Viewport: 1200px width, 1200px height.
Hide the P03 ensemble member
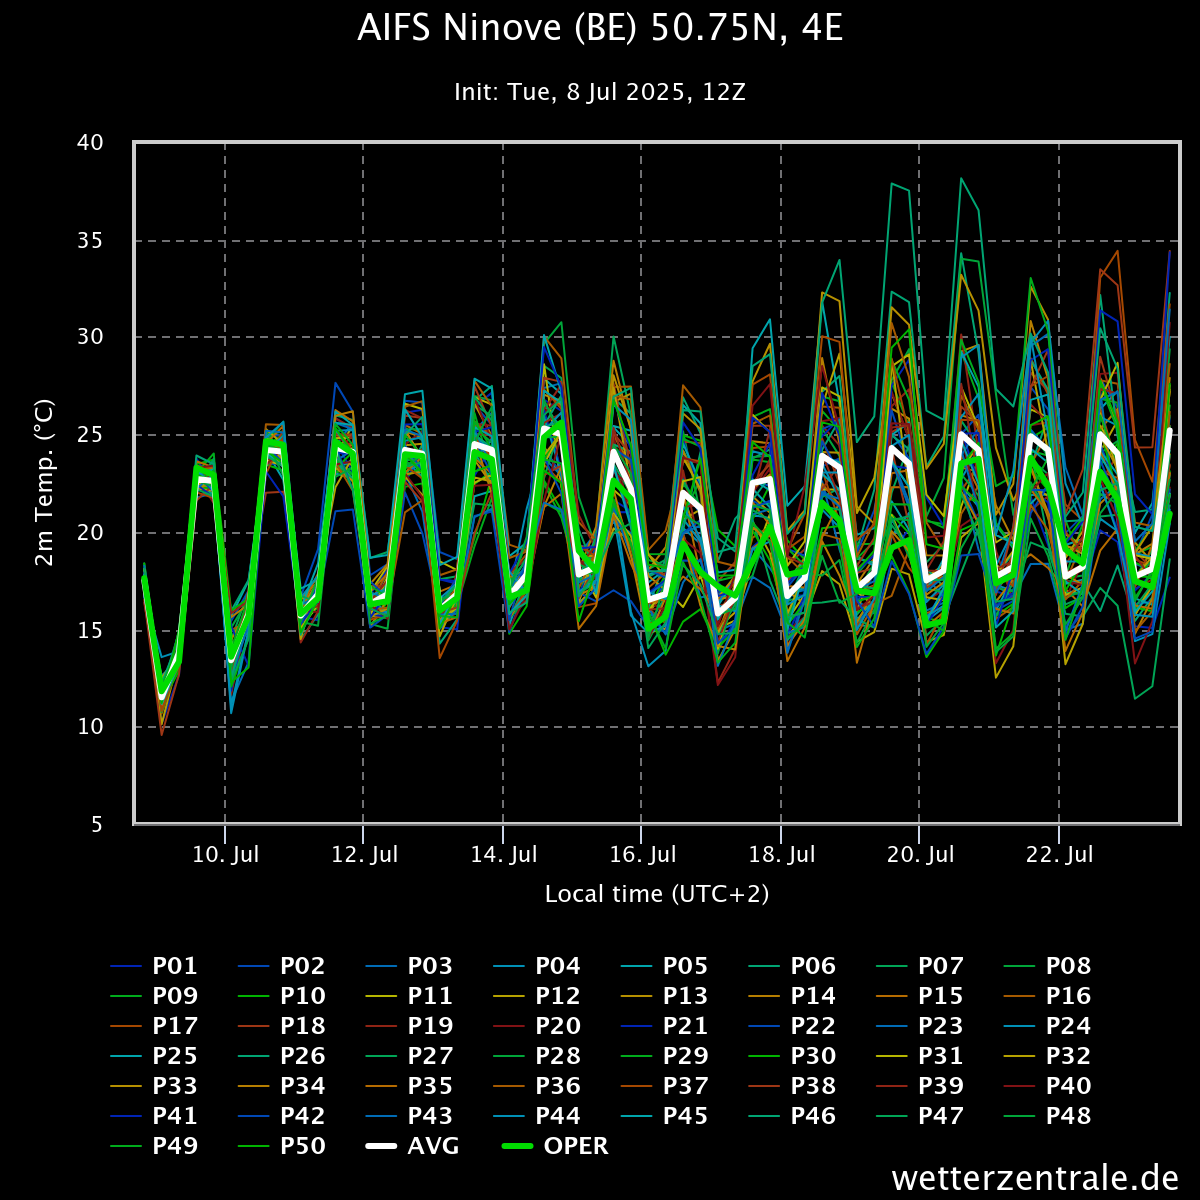coord(410,966)
